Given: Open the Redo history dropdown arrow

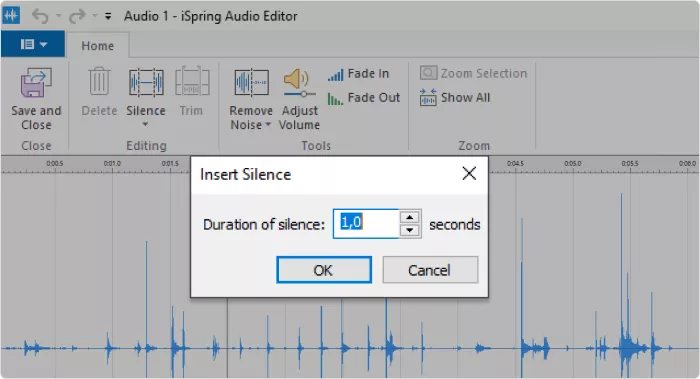Looking at the screenshot, I should click(95, 17).
